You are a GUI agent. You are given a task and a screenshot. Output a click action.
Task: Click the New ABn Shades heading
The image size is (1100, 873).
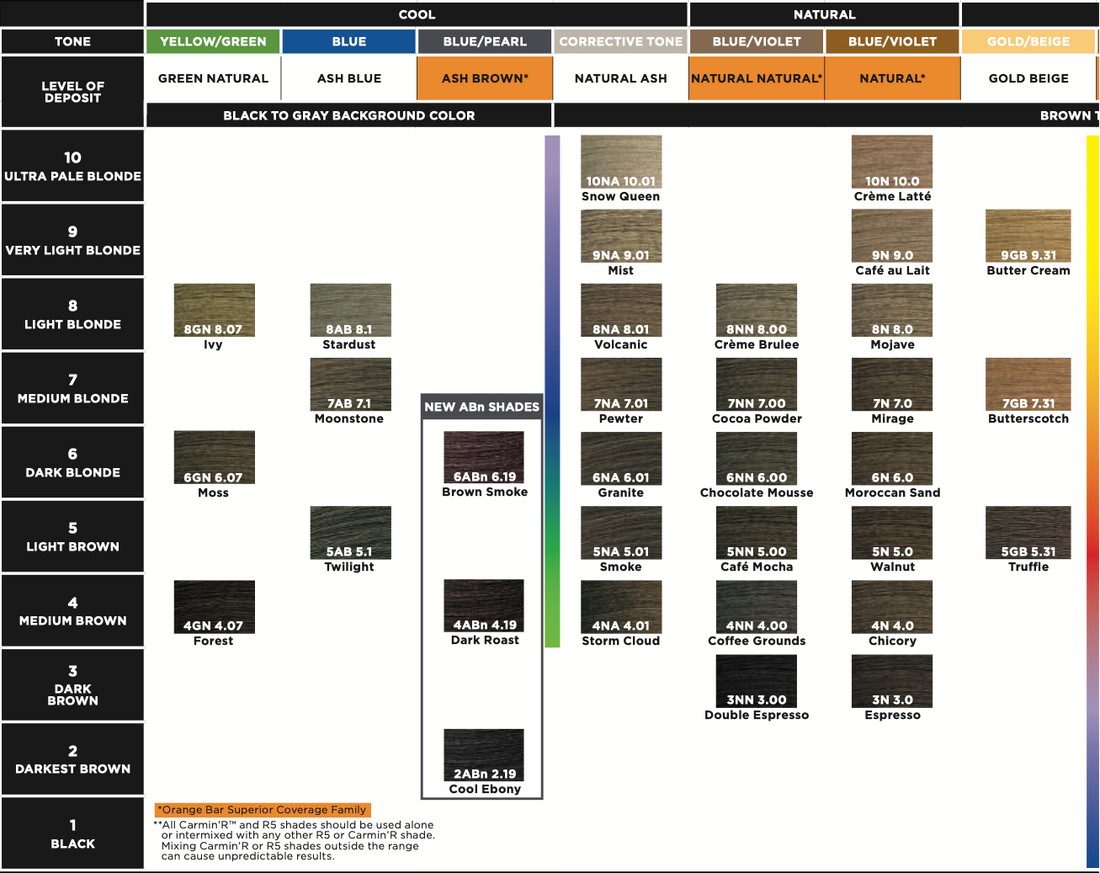point(482,407)
